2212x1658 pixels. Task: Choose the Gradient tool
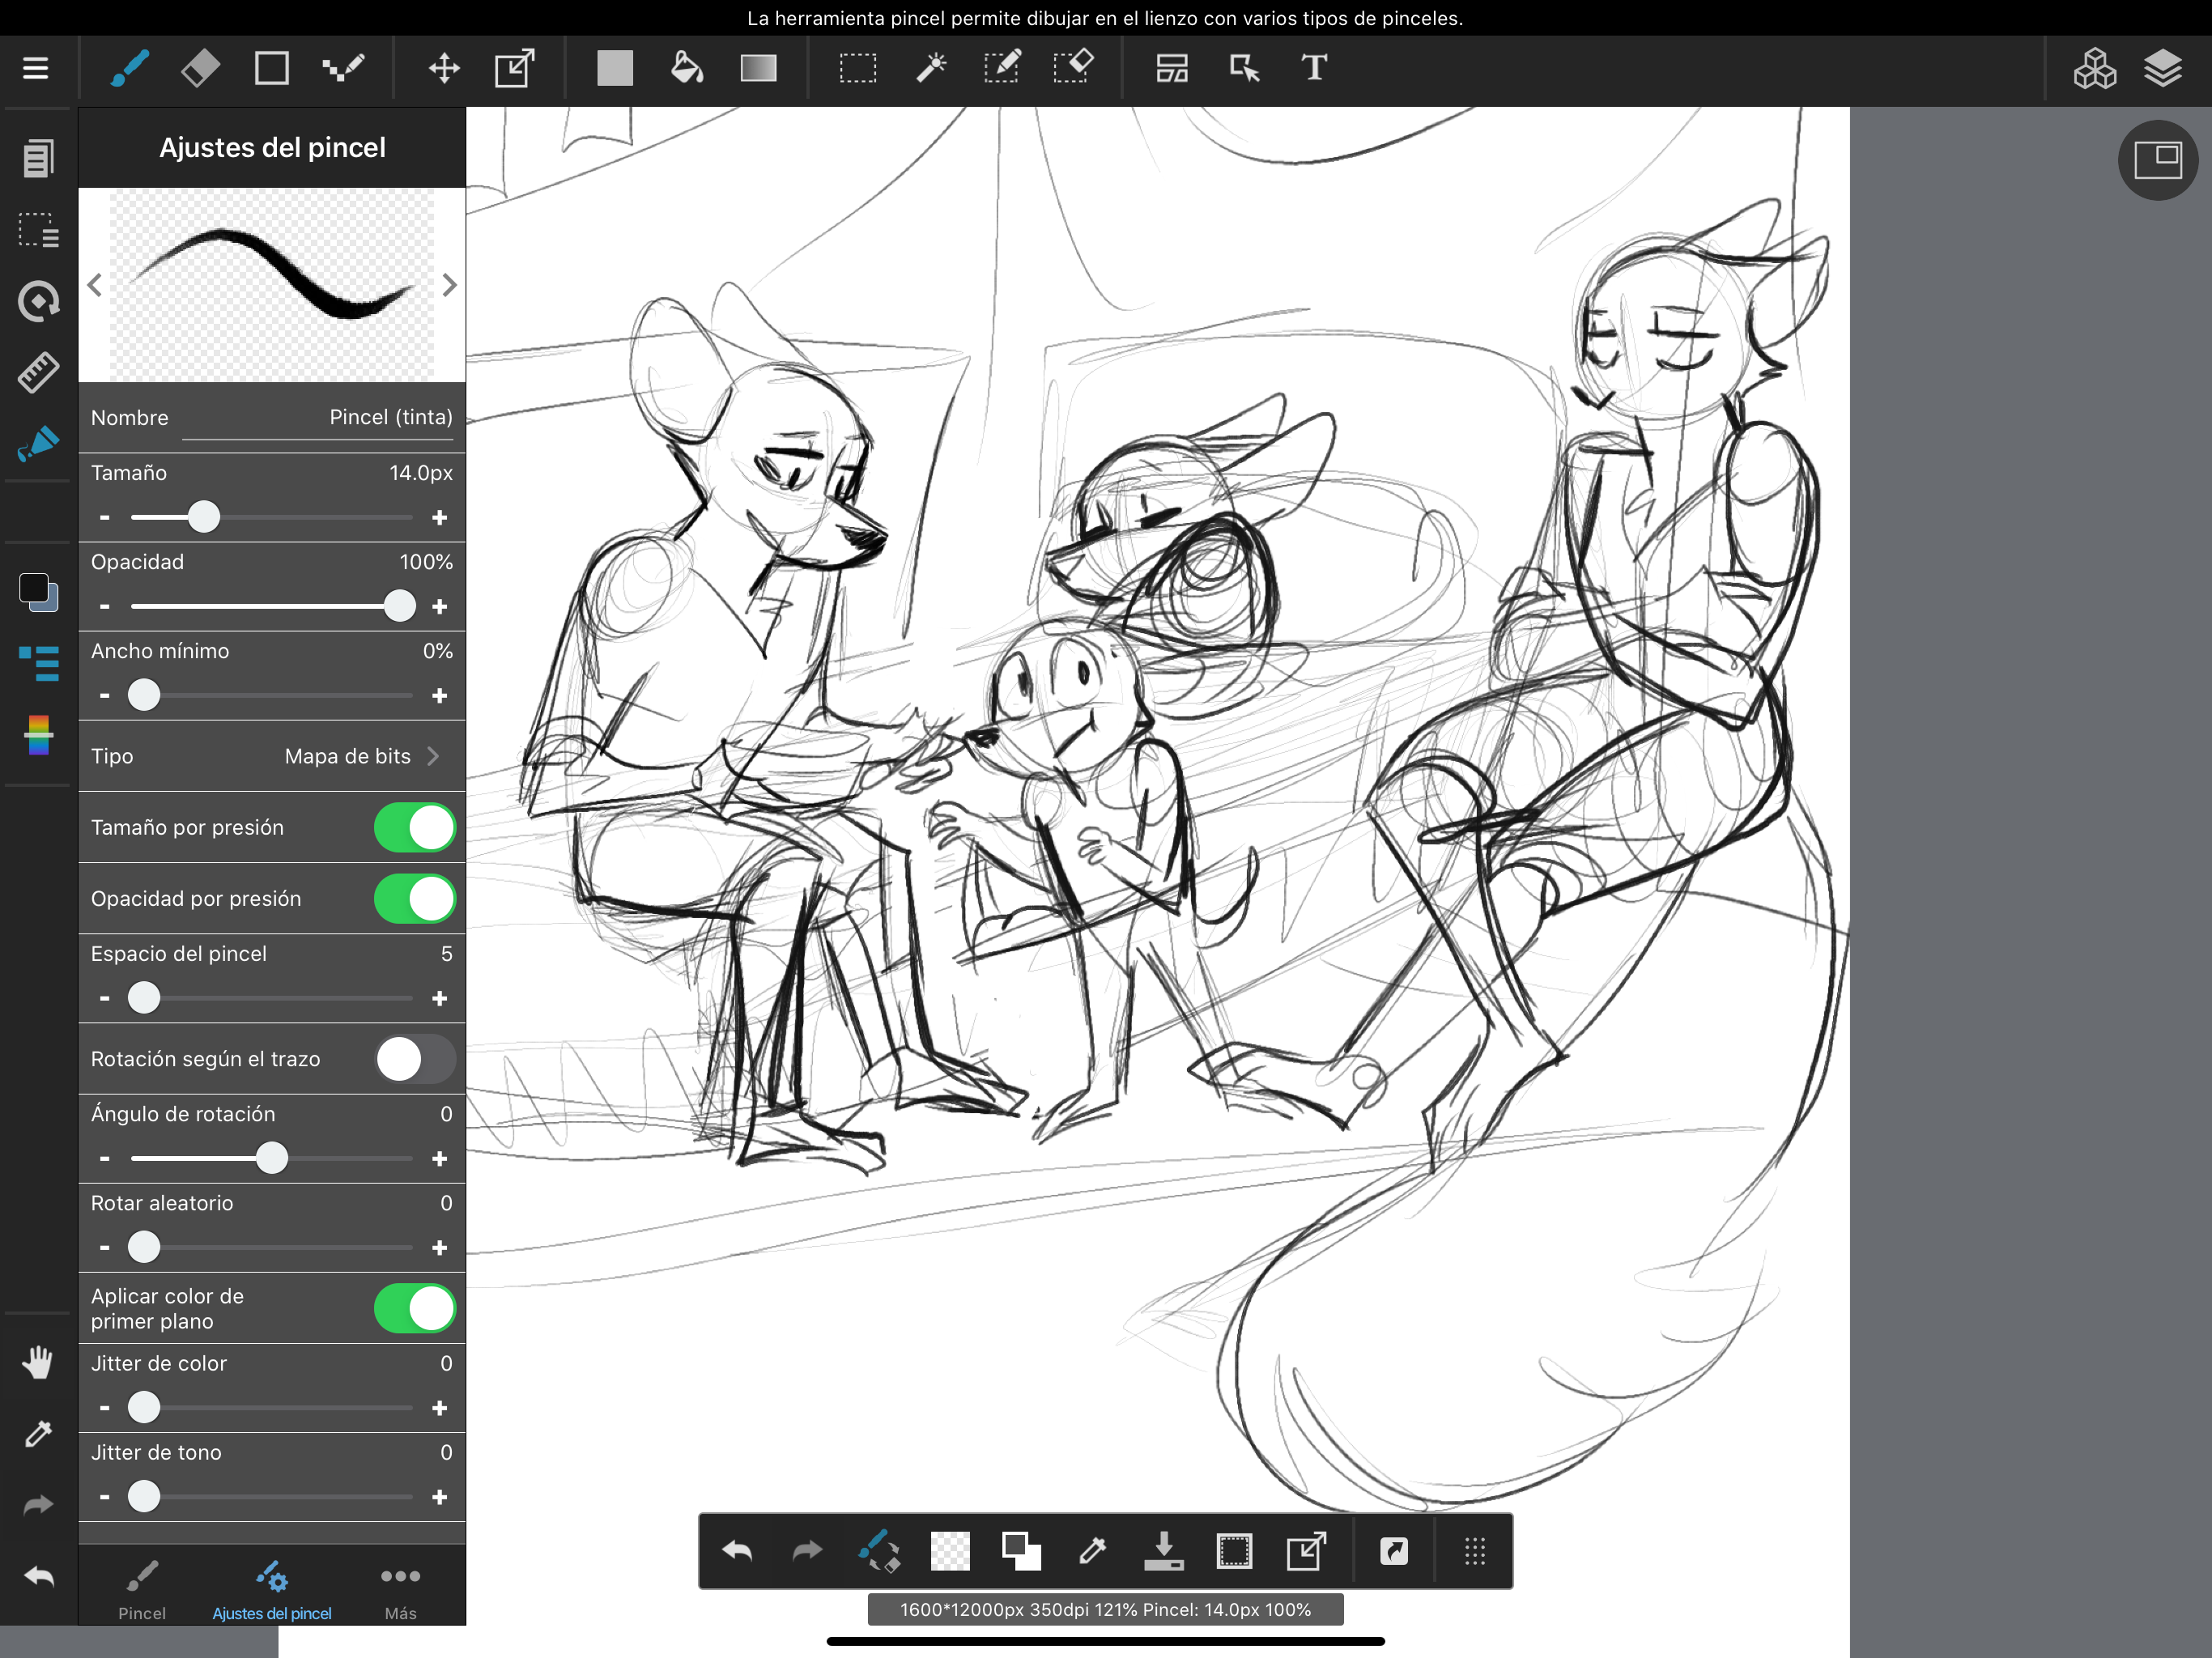(758, 68)
